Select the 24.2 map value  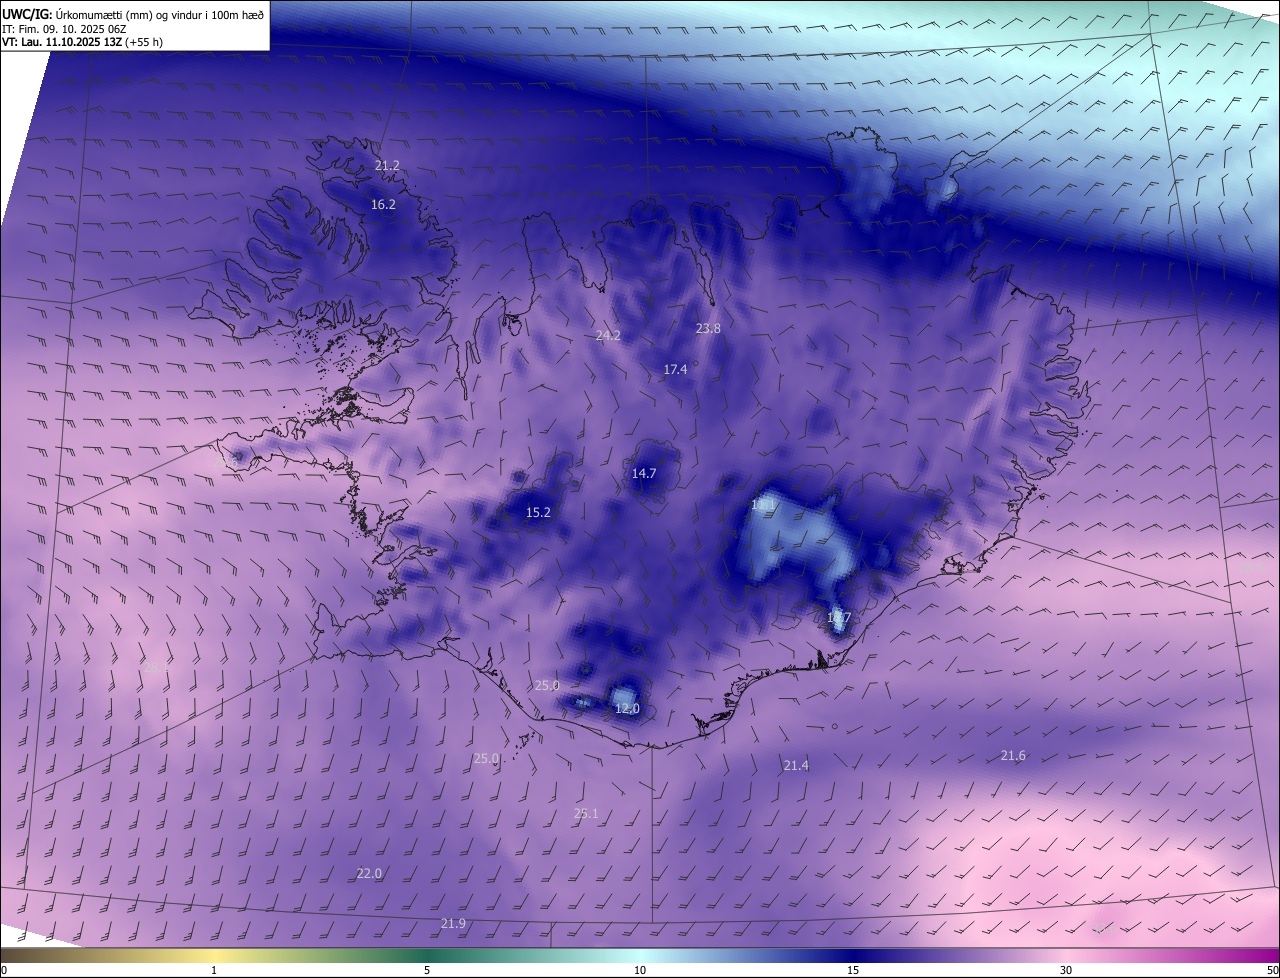(x=608, y=336)
